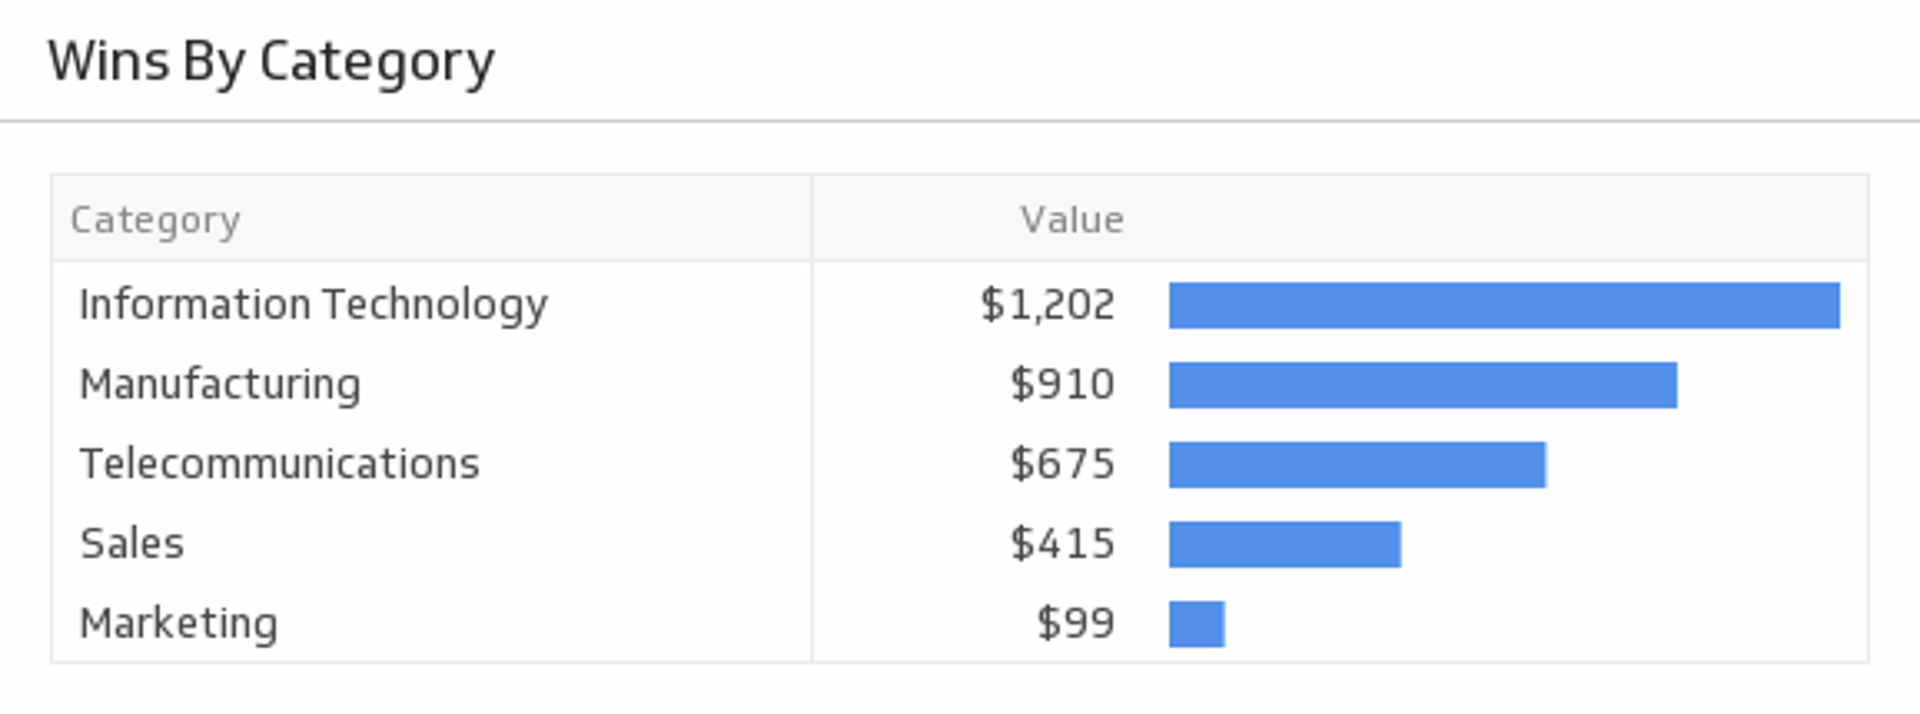This screenshot has width=1920, height=714.
Task: Click the $910 value cell
Action: pos(1062,385)
